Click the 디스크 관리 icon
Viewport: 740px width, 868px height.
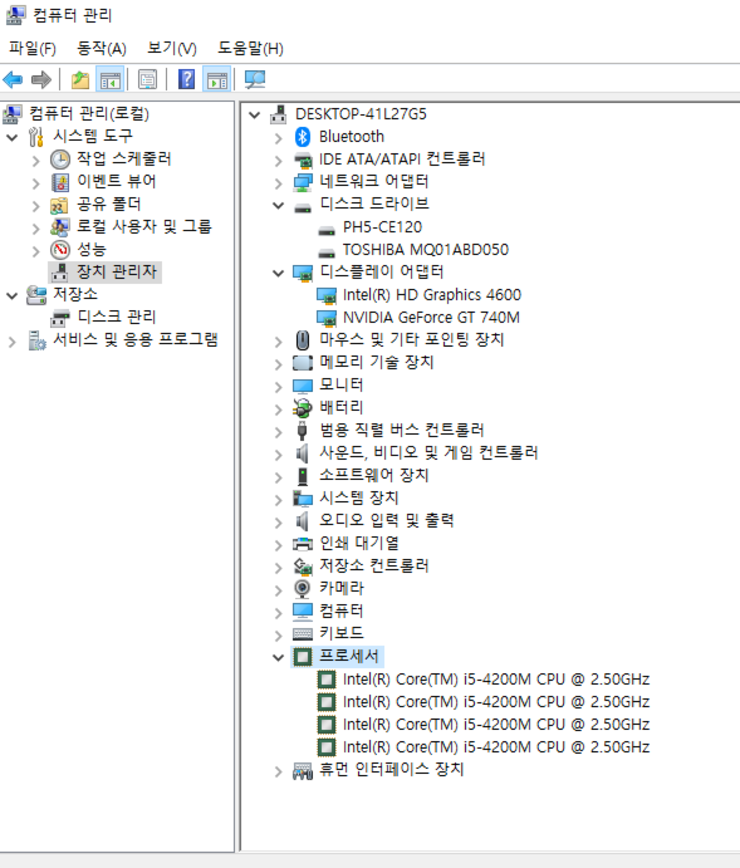point(60,318)
